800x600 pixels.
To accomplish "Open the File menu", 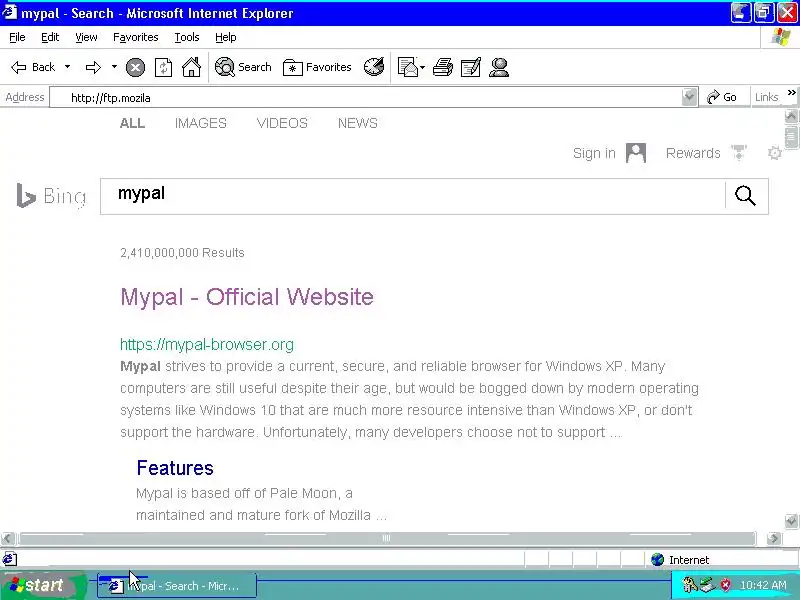I will coord(17,37).
